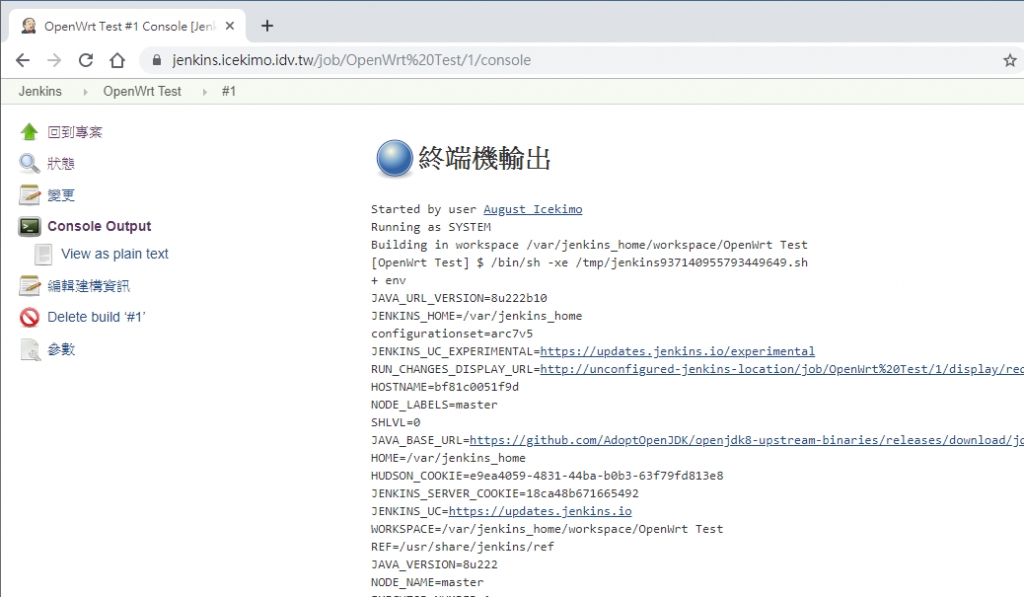Close the OpenWrt Test #1 Console tab
Viewport: 1024px width, 597px height.
[230, 26]
